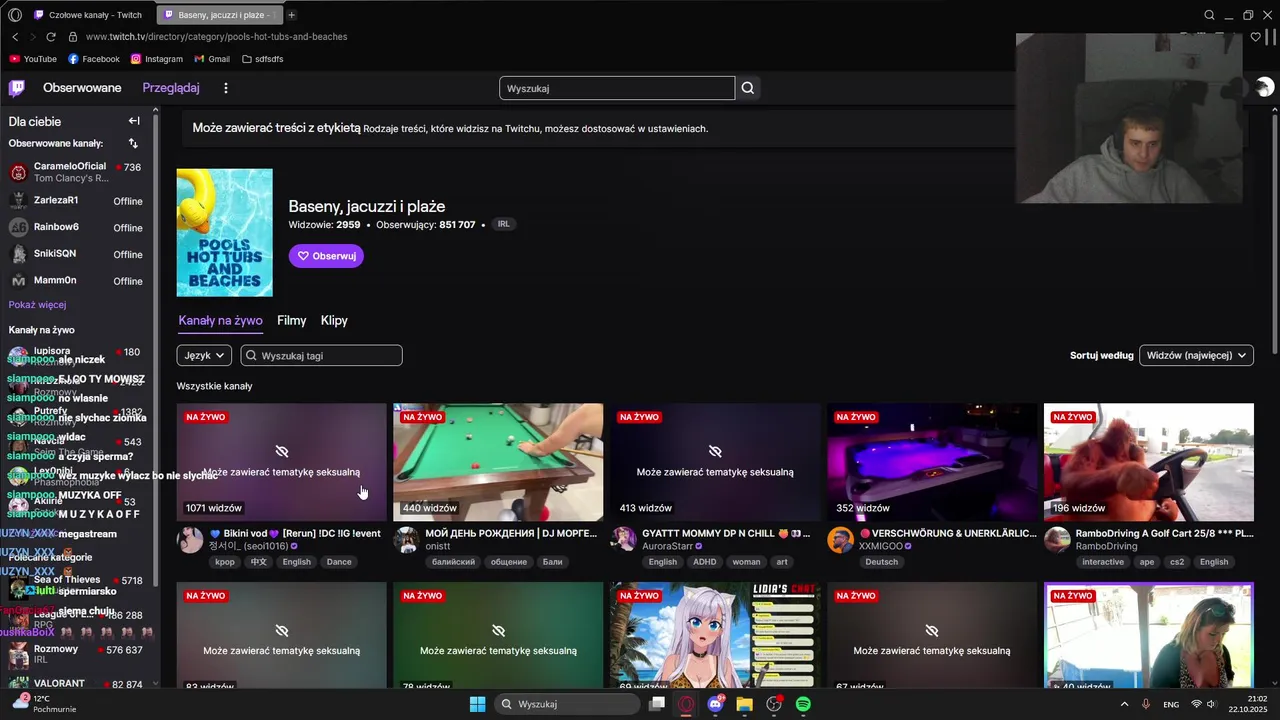
Task: Open ENG language switcher in taskbar
Action: 1170,704
